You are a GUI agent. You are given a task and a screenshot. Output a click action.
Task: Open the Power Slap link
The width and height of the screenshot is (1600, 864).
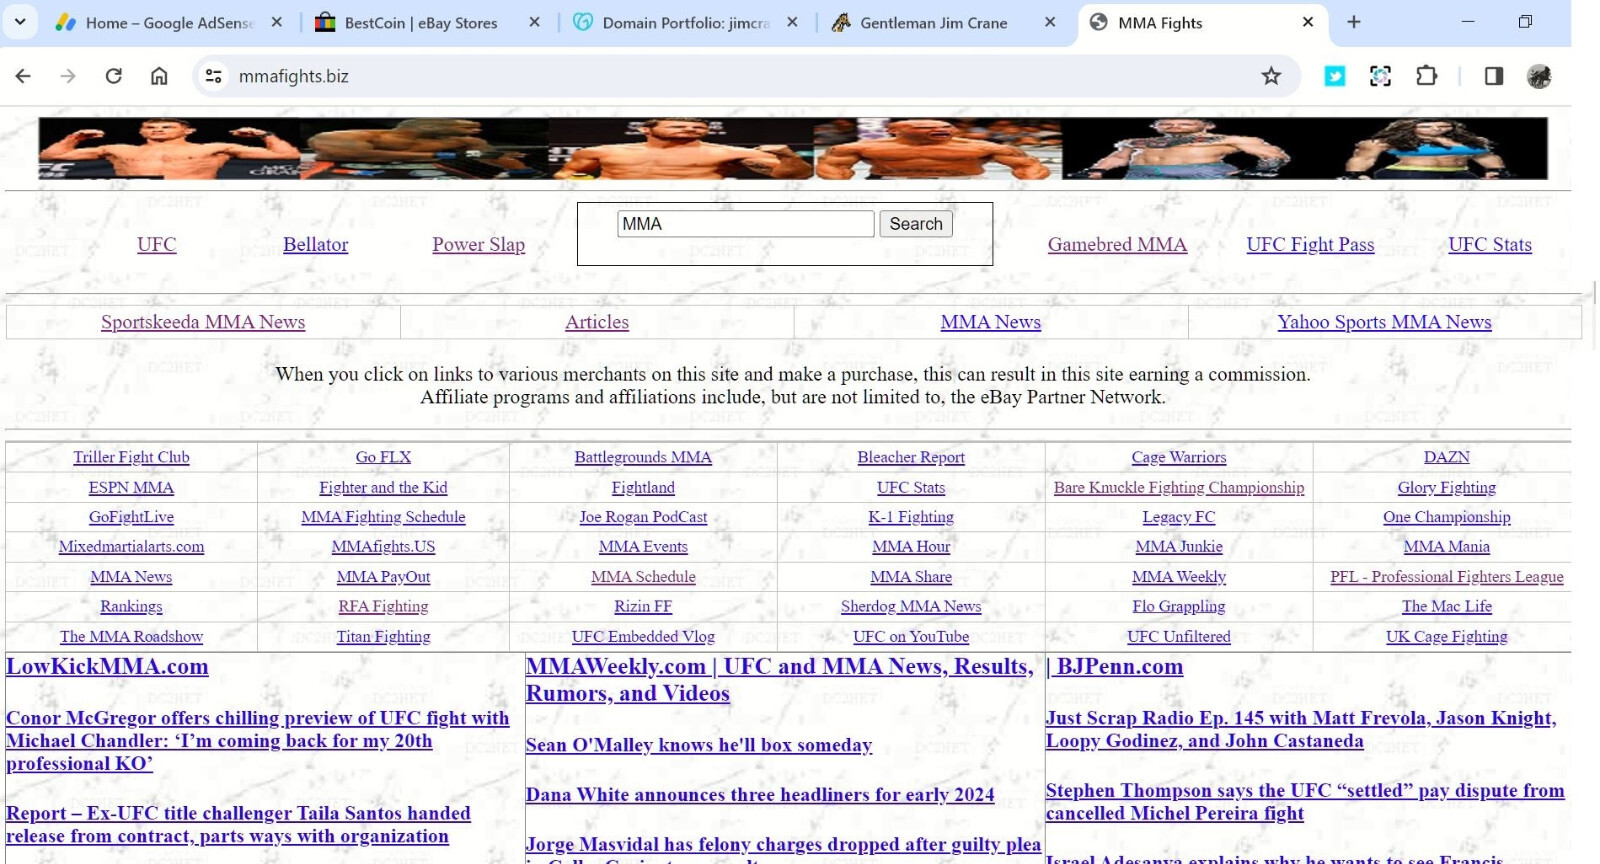[479, 245]
